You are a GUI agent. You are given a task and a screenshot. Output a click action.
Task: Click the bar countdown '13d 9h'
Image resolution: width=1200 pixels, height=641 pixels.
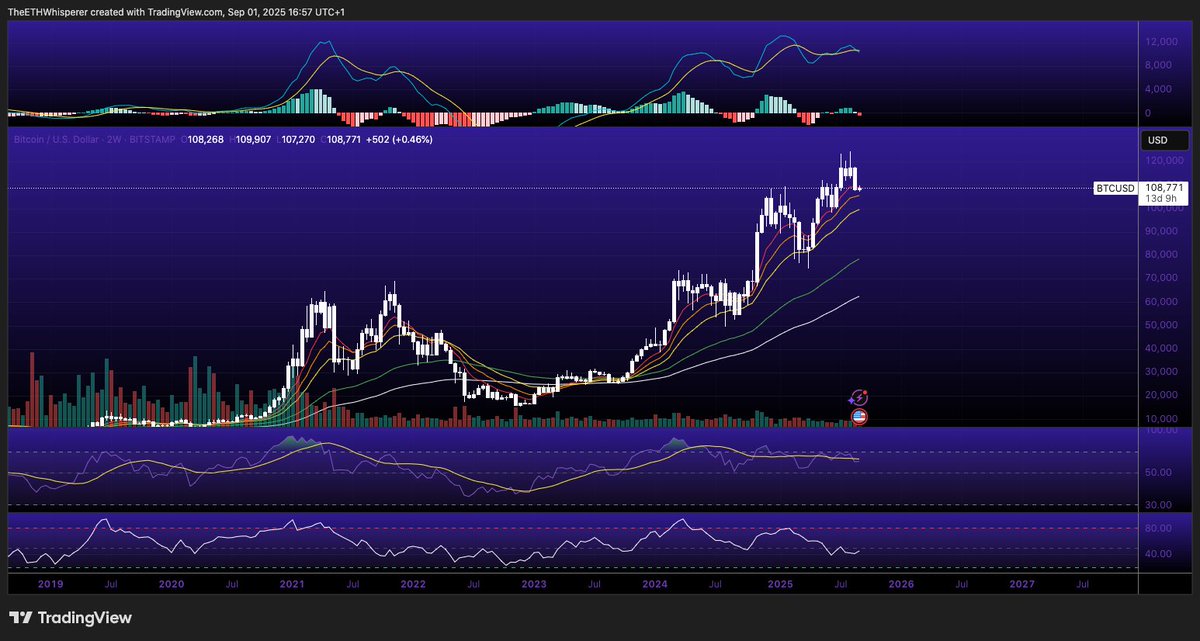tap(1161, 198)
